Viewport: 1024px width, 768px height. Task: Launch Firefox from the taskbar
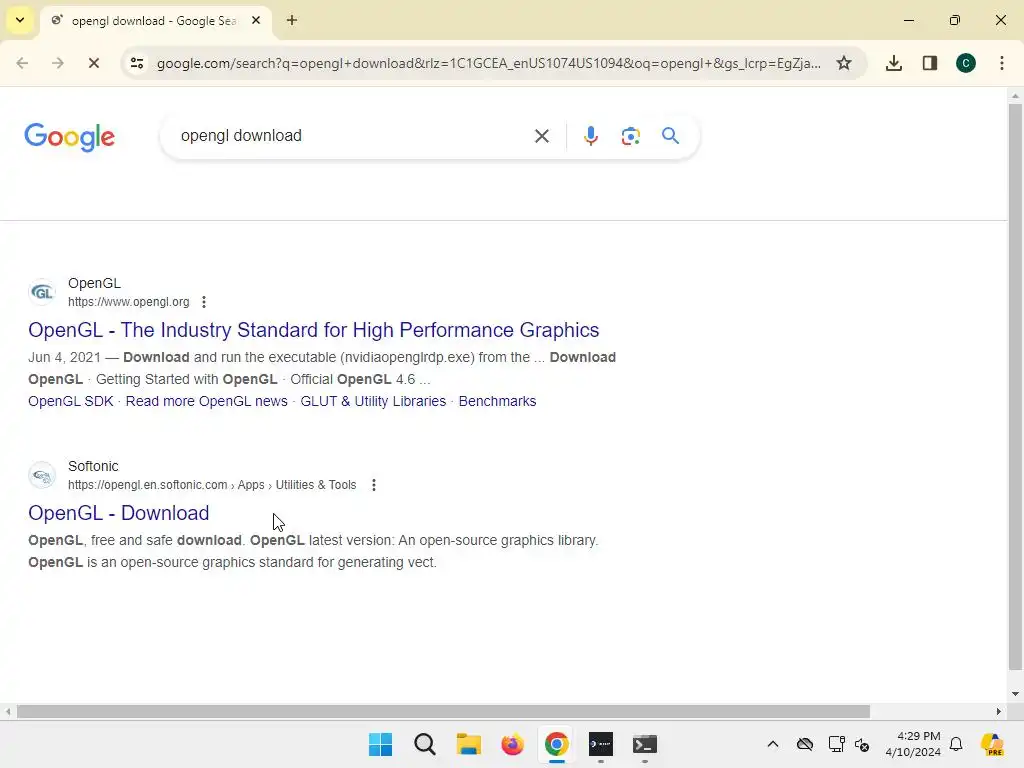pos(513,744)
